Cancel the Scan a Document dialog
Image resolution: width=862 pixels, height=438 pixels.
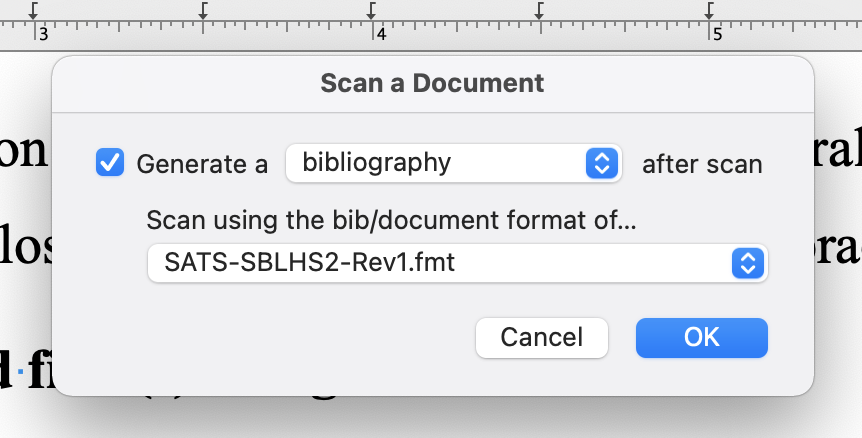point(541,337)
